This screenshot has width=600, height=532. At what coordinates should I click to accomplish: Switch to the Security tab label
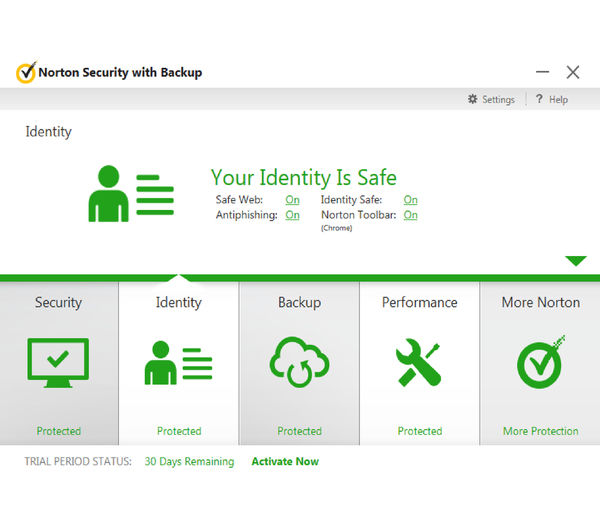(x=58, y=302)
